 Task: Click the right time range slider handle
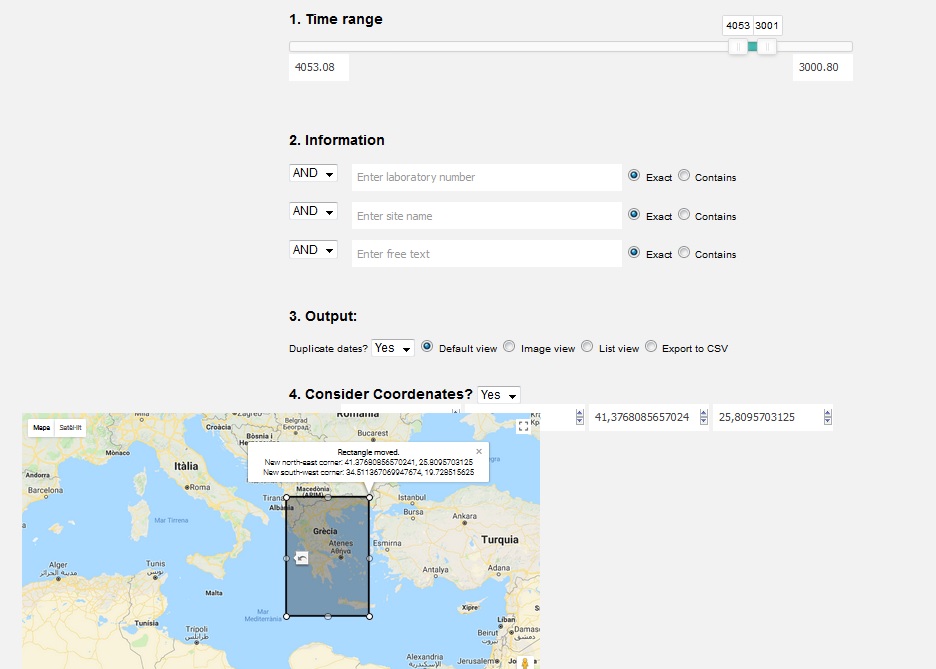[767, 47]
